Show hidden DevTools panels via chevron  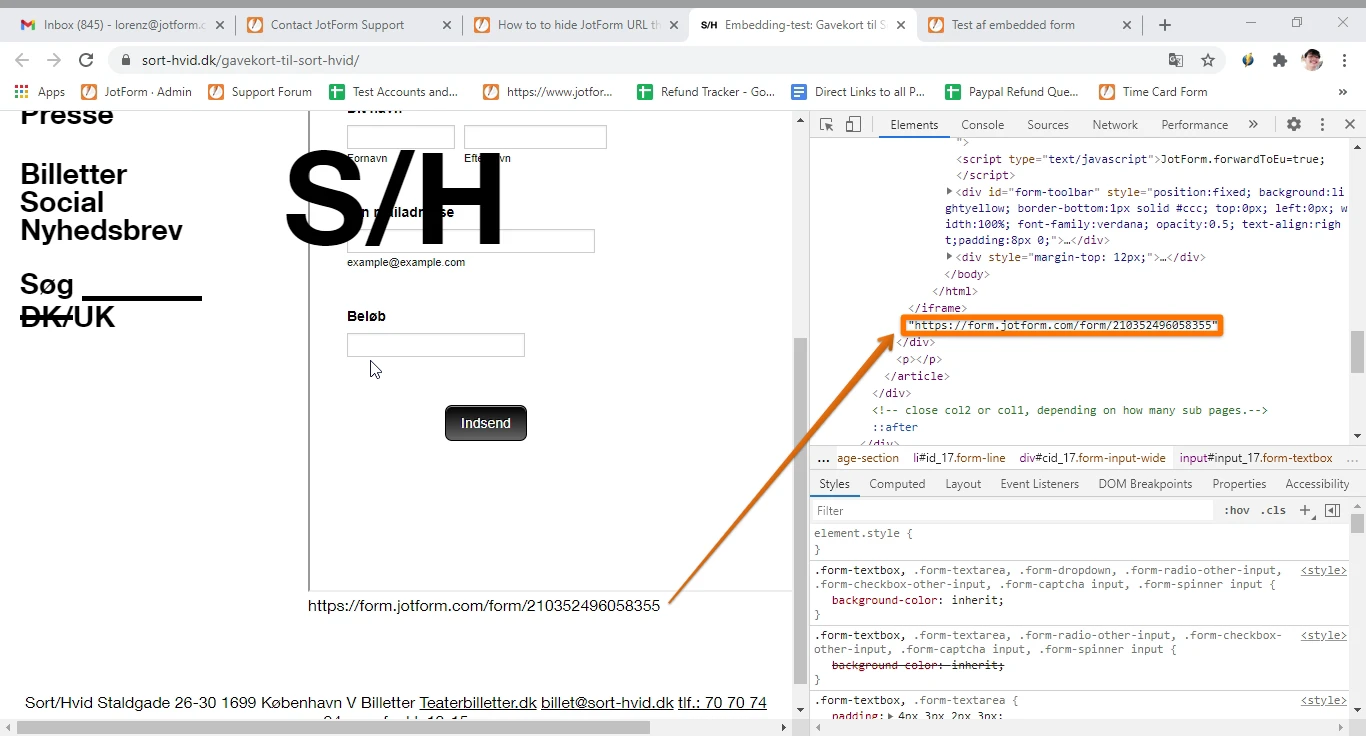tap(1253, 124)
